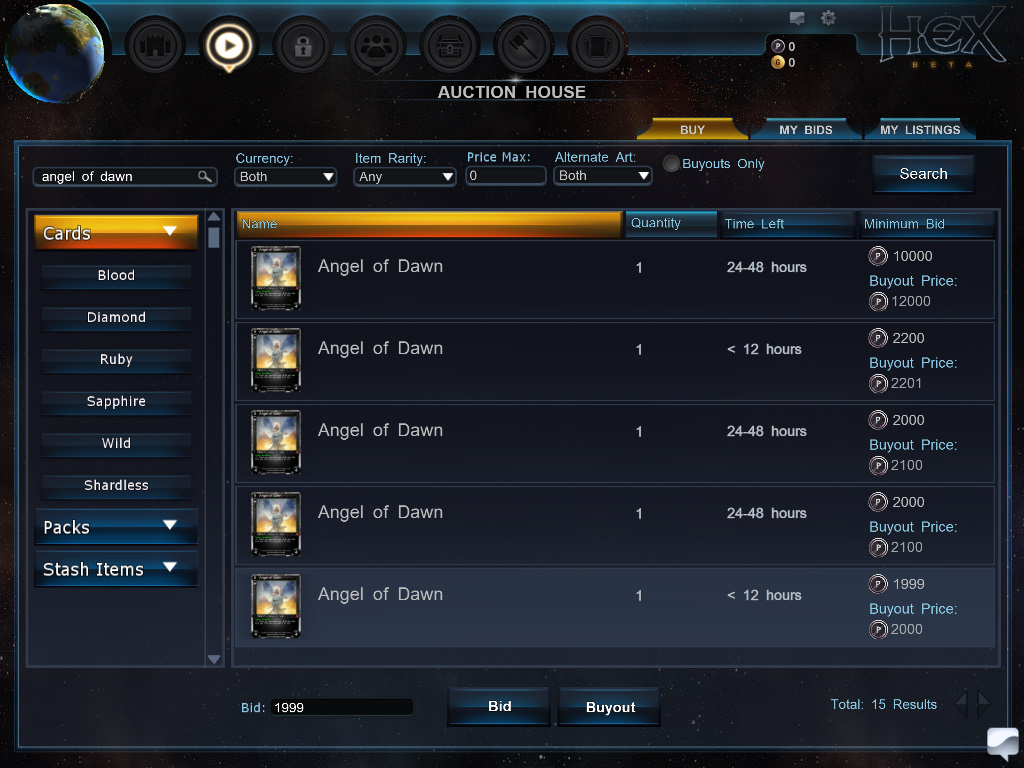
Task: Expand the Packs category
Action: tap(116, 527)
